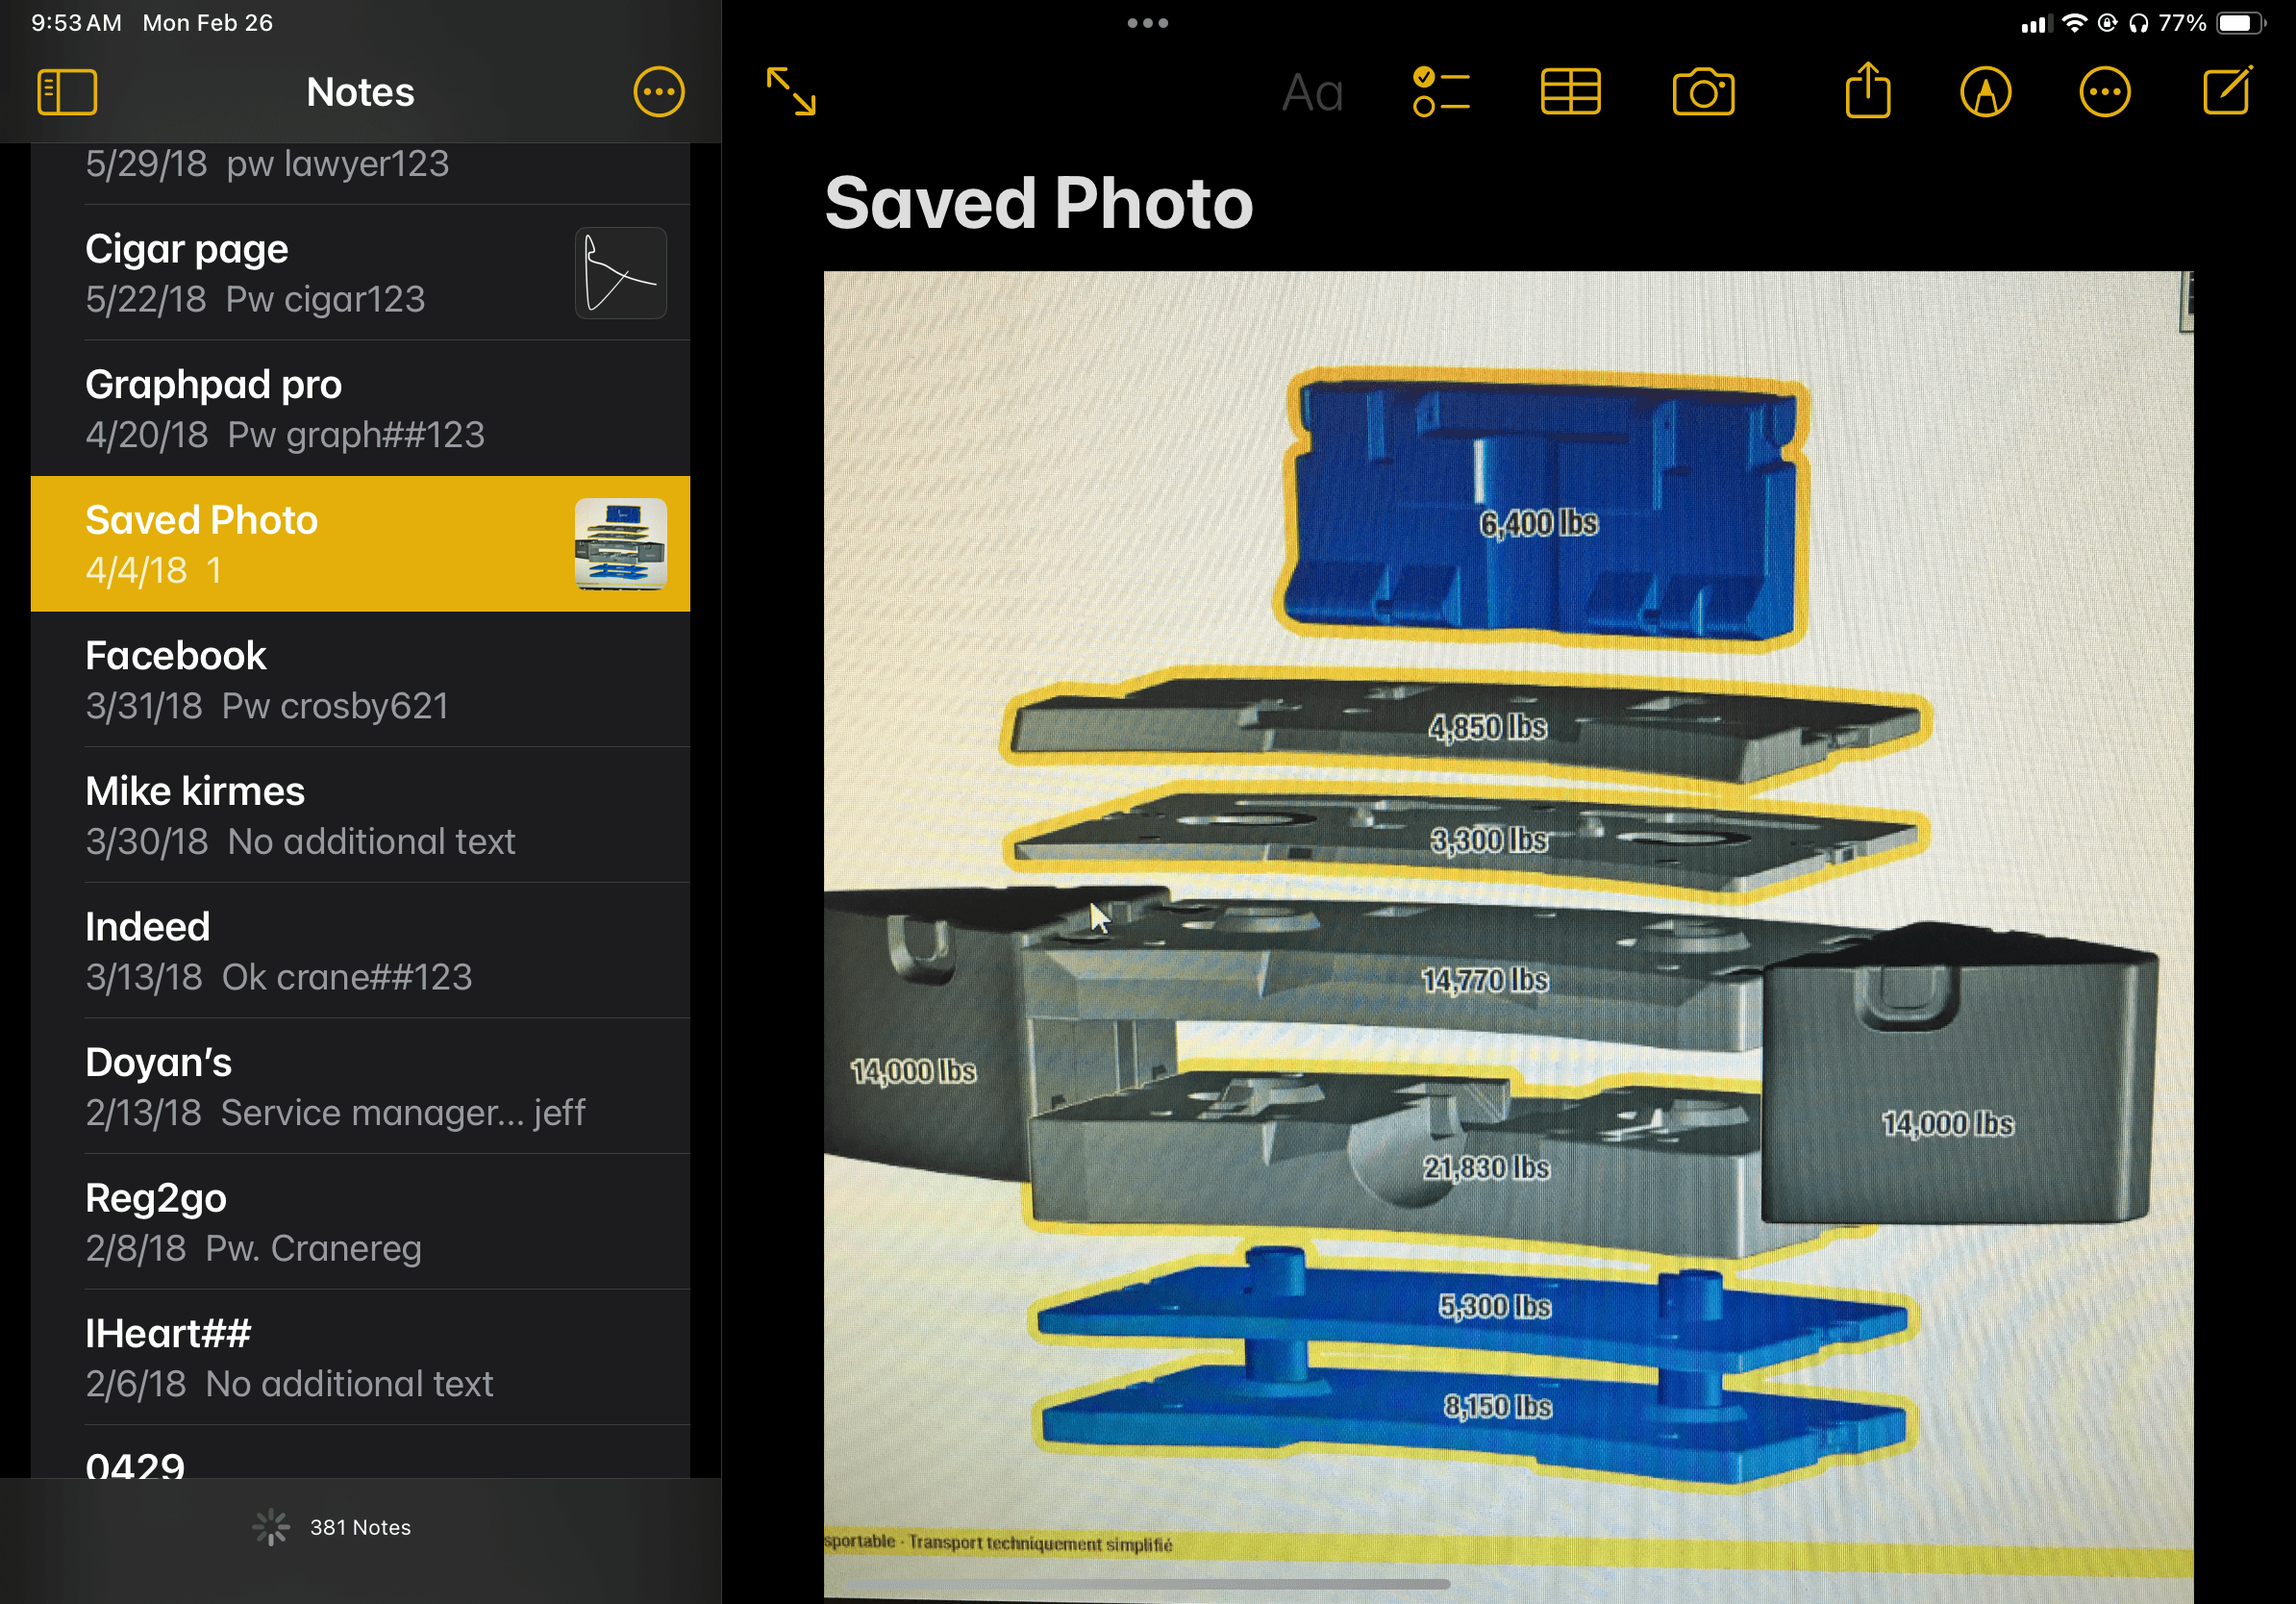Open the Cigar page note

tap(360, 273)
